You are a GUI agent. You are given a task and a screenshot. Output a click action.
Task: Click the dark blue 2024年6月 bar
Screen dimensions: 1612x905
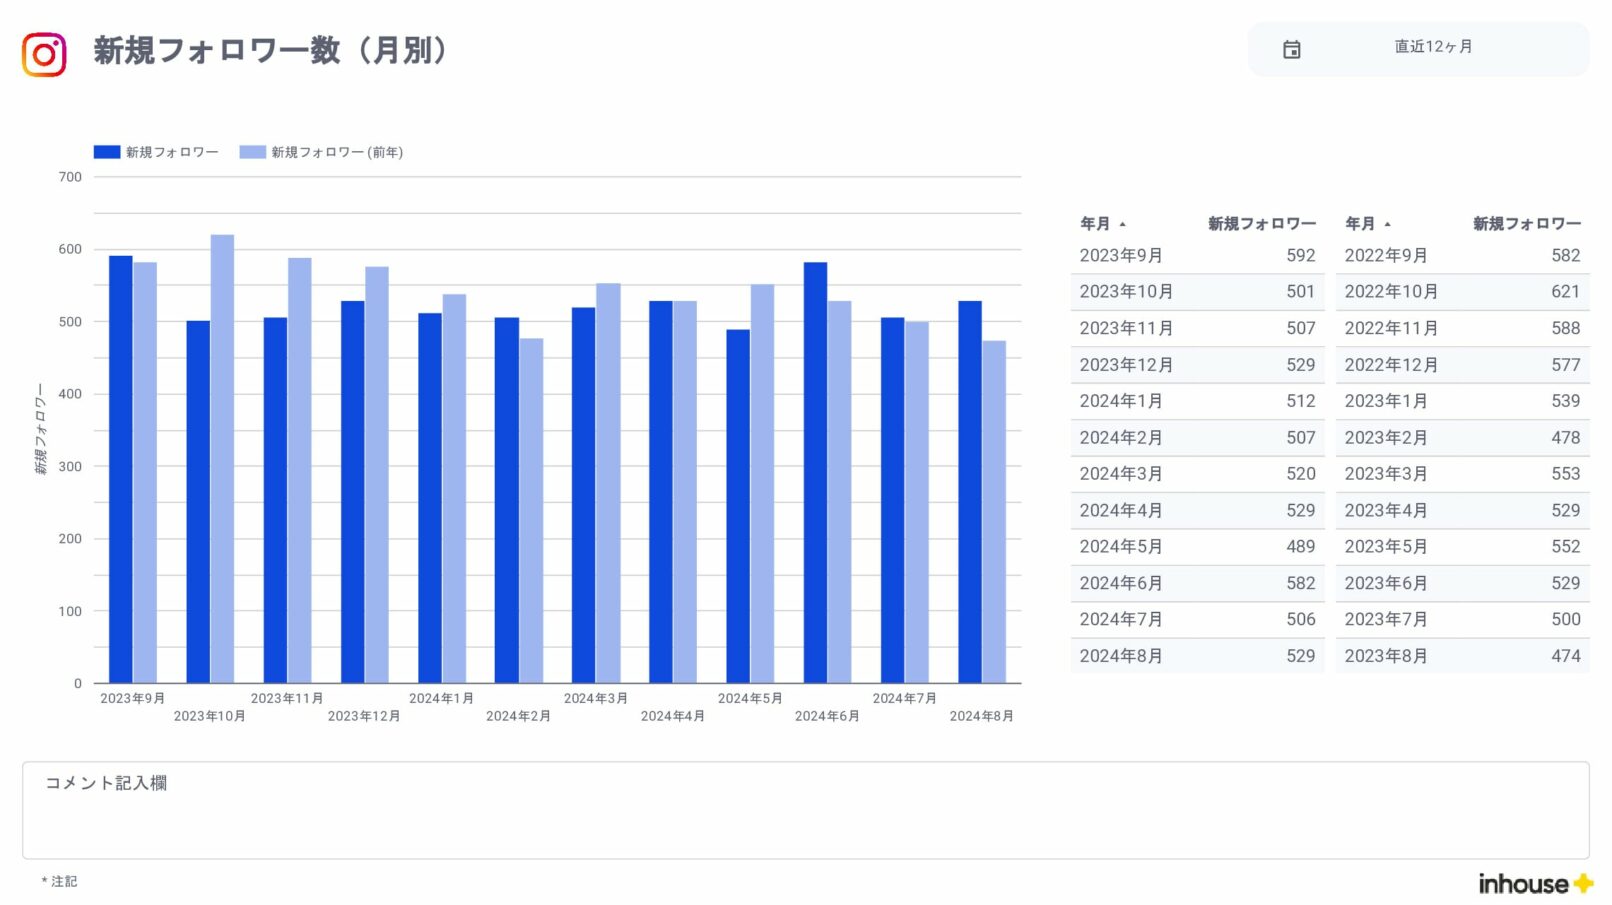coord(815,472)
